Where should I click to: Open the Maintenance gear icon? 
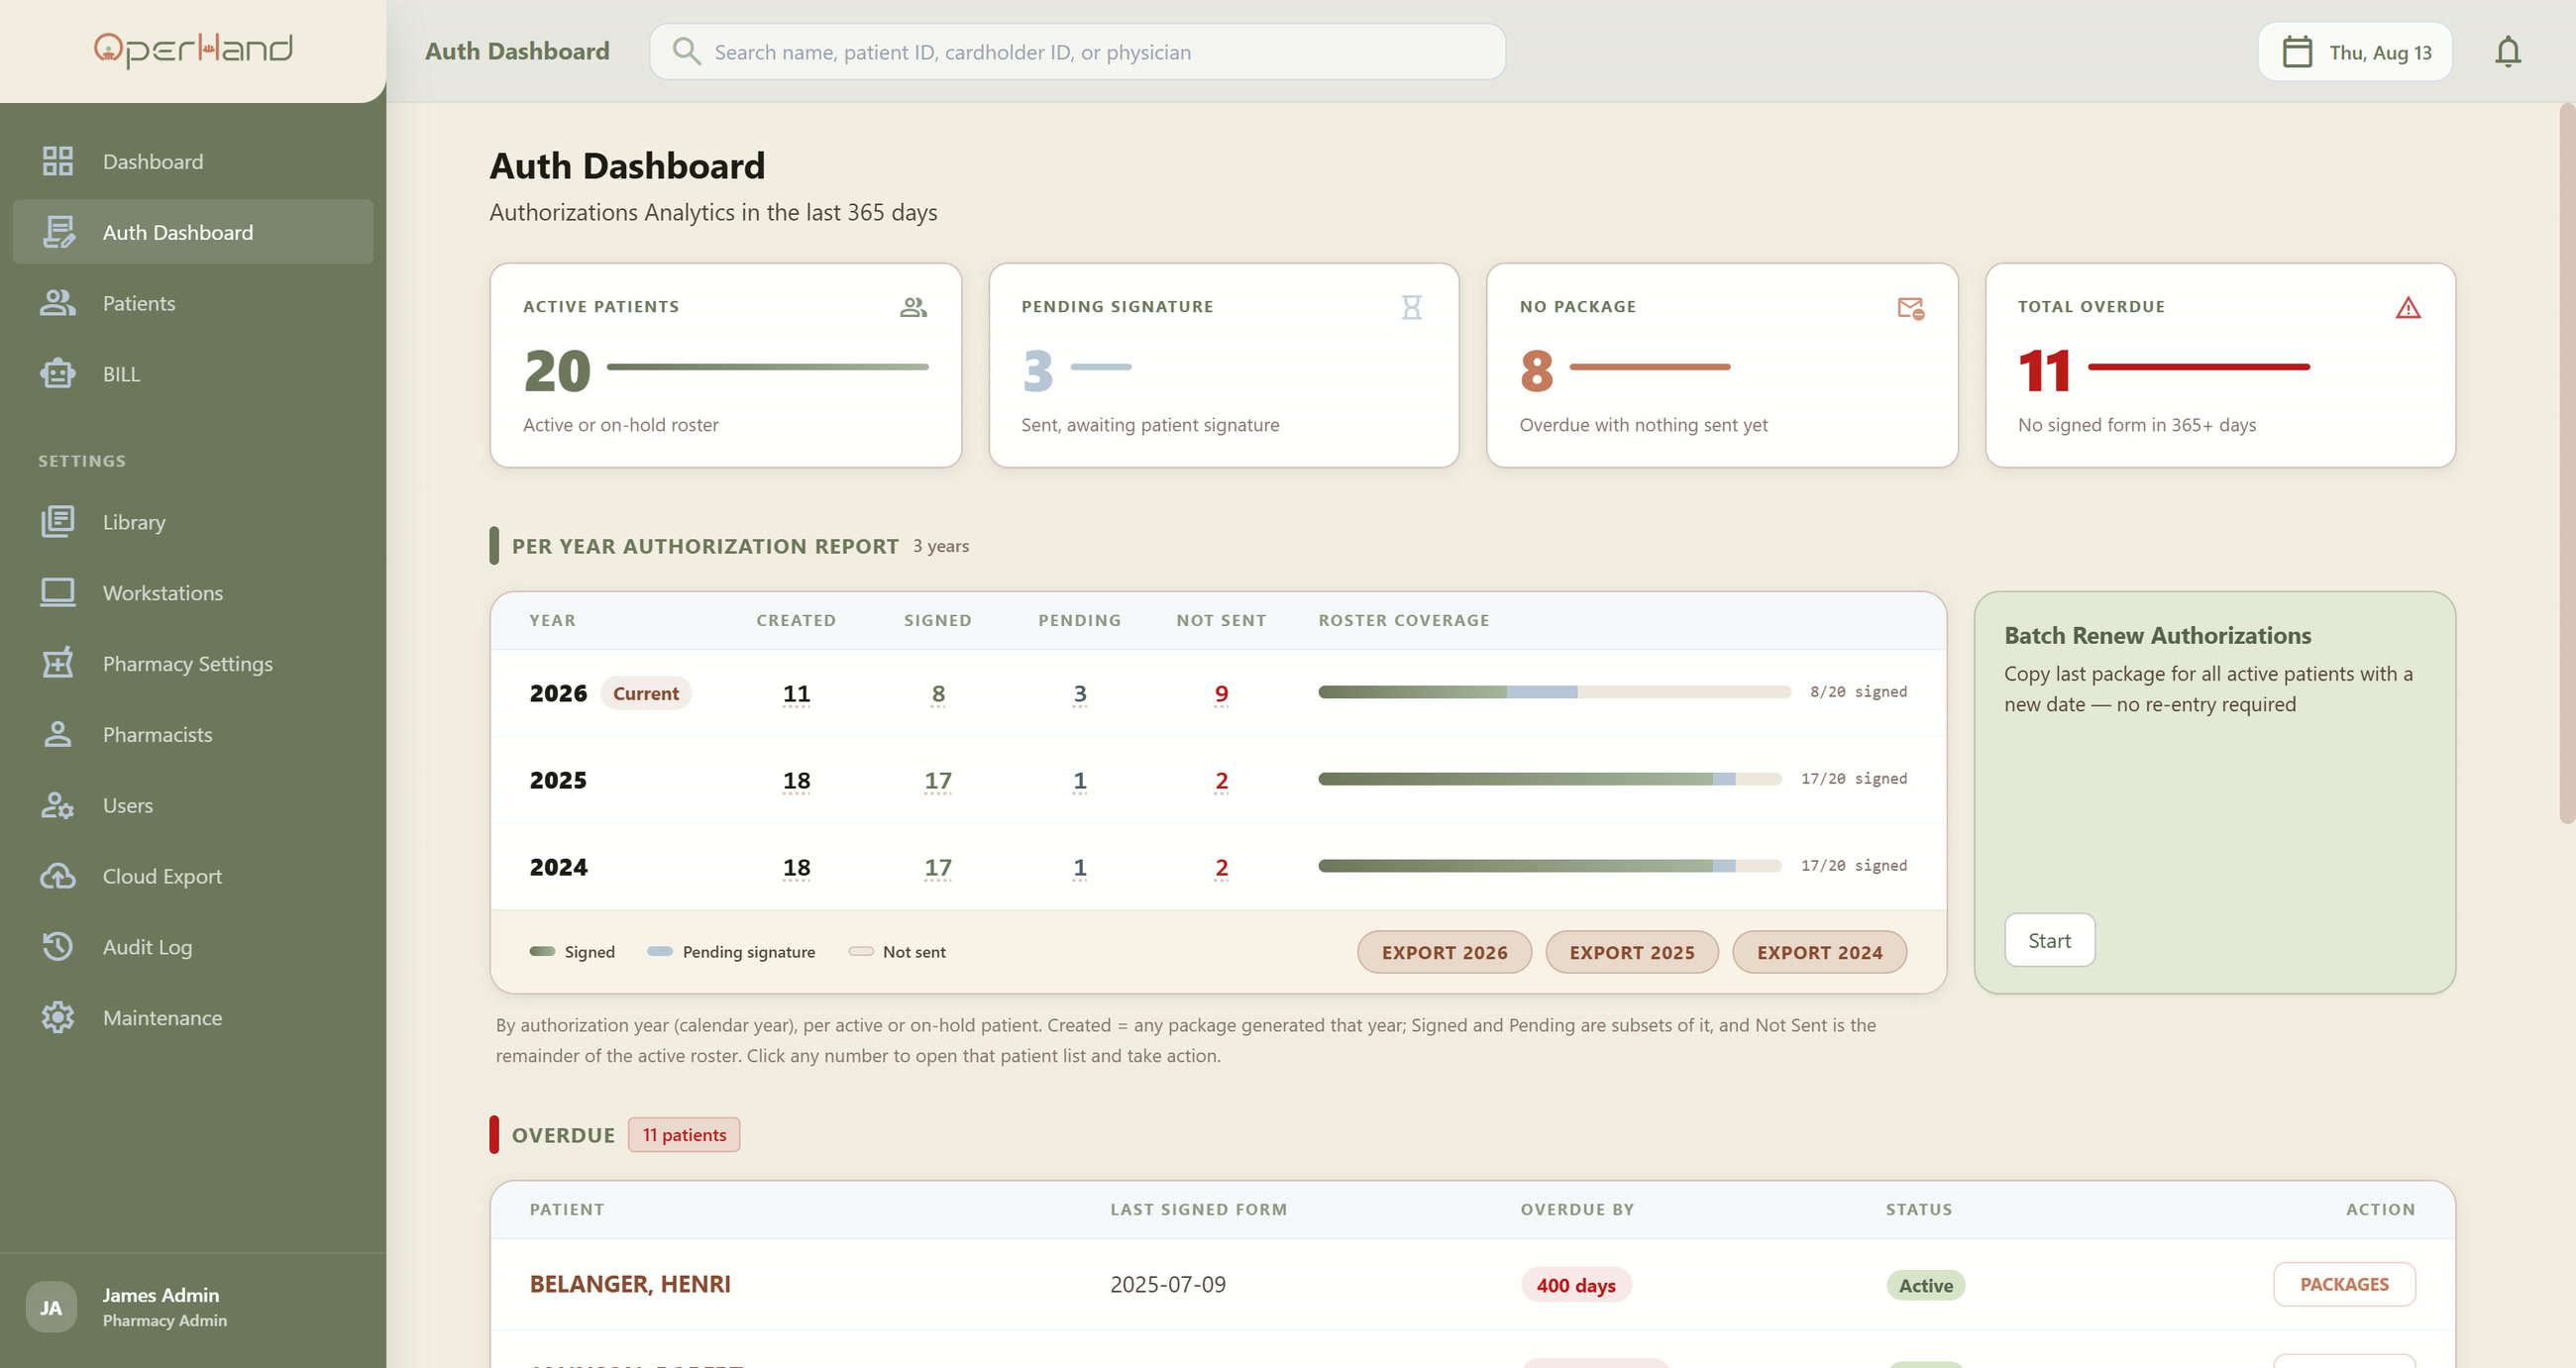coord(58,1017)
